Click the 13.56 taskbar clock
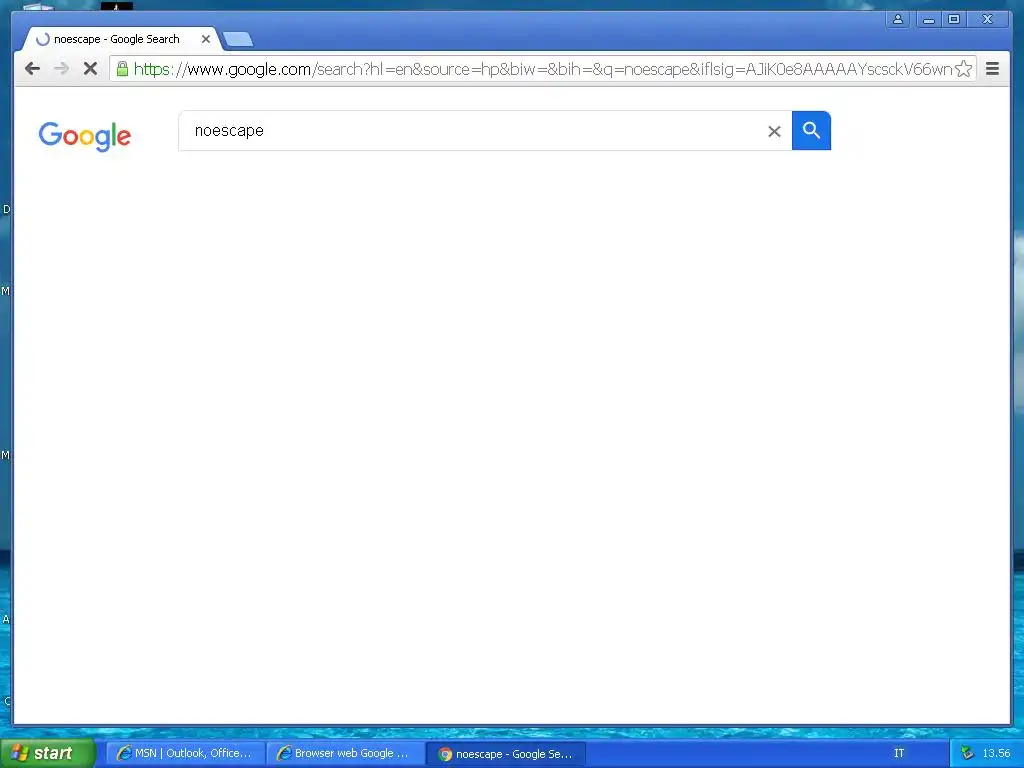 (996, 753)
